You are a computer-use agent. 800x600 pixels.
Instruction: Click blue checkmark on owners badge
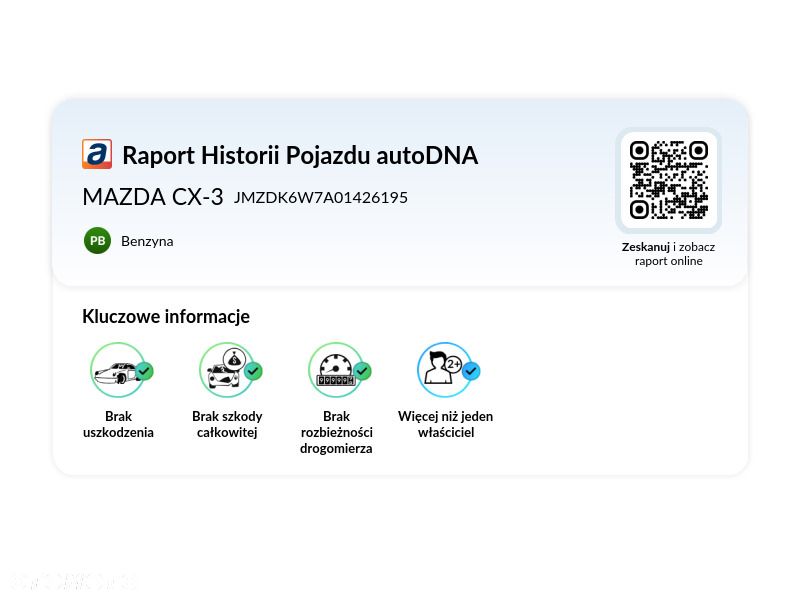point(471,371)
